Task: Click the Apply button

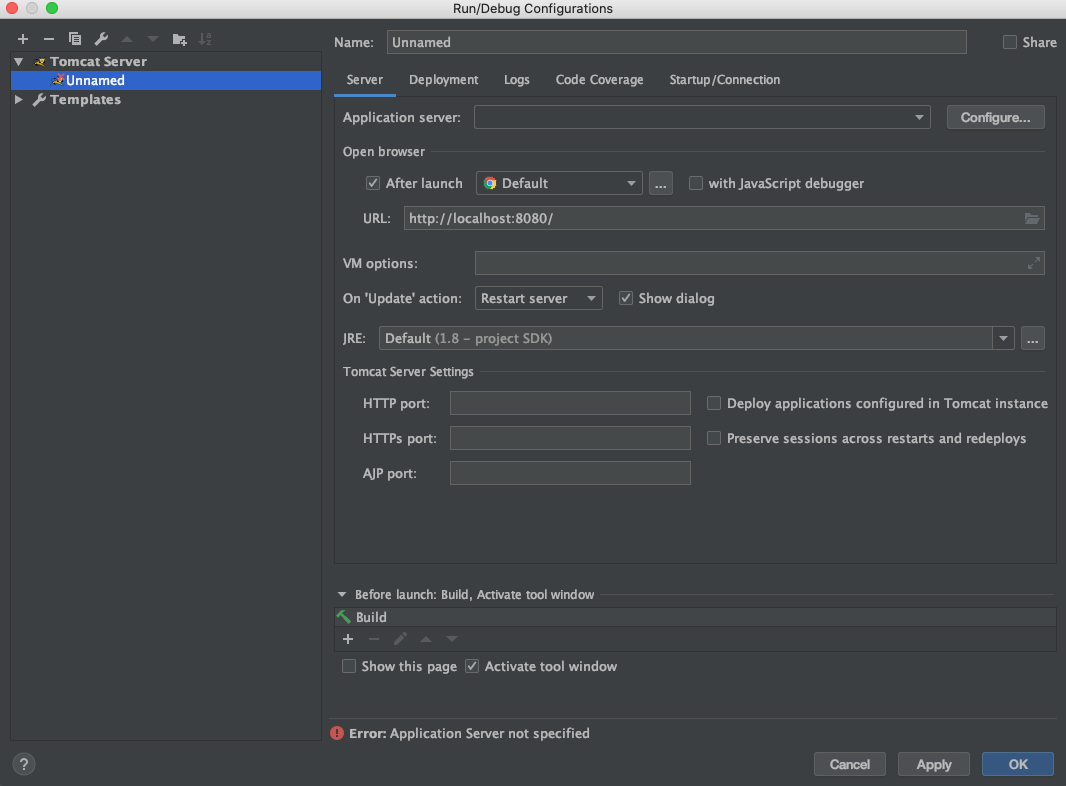Action: click(934, 764)
